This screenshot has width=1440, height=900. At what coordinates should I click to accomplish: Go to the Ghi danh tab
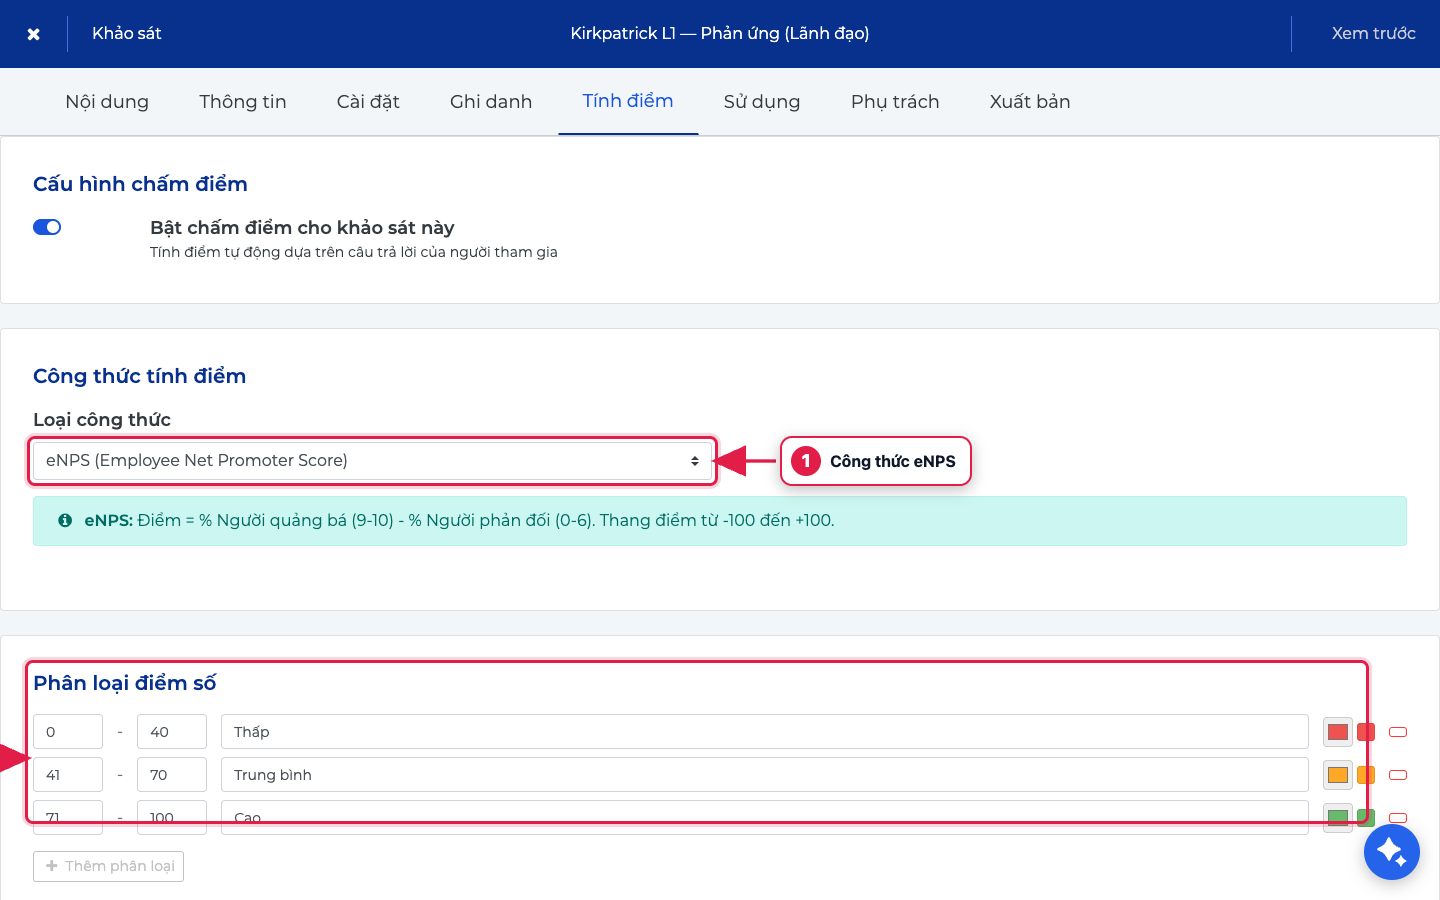[491, 101]
